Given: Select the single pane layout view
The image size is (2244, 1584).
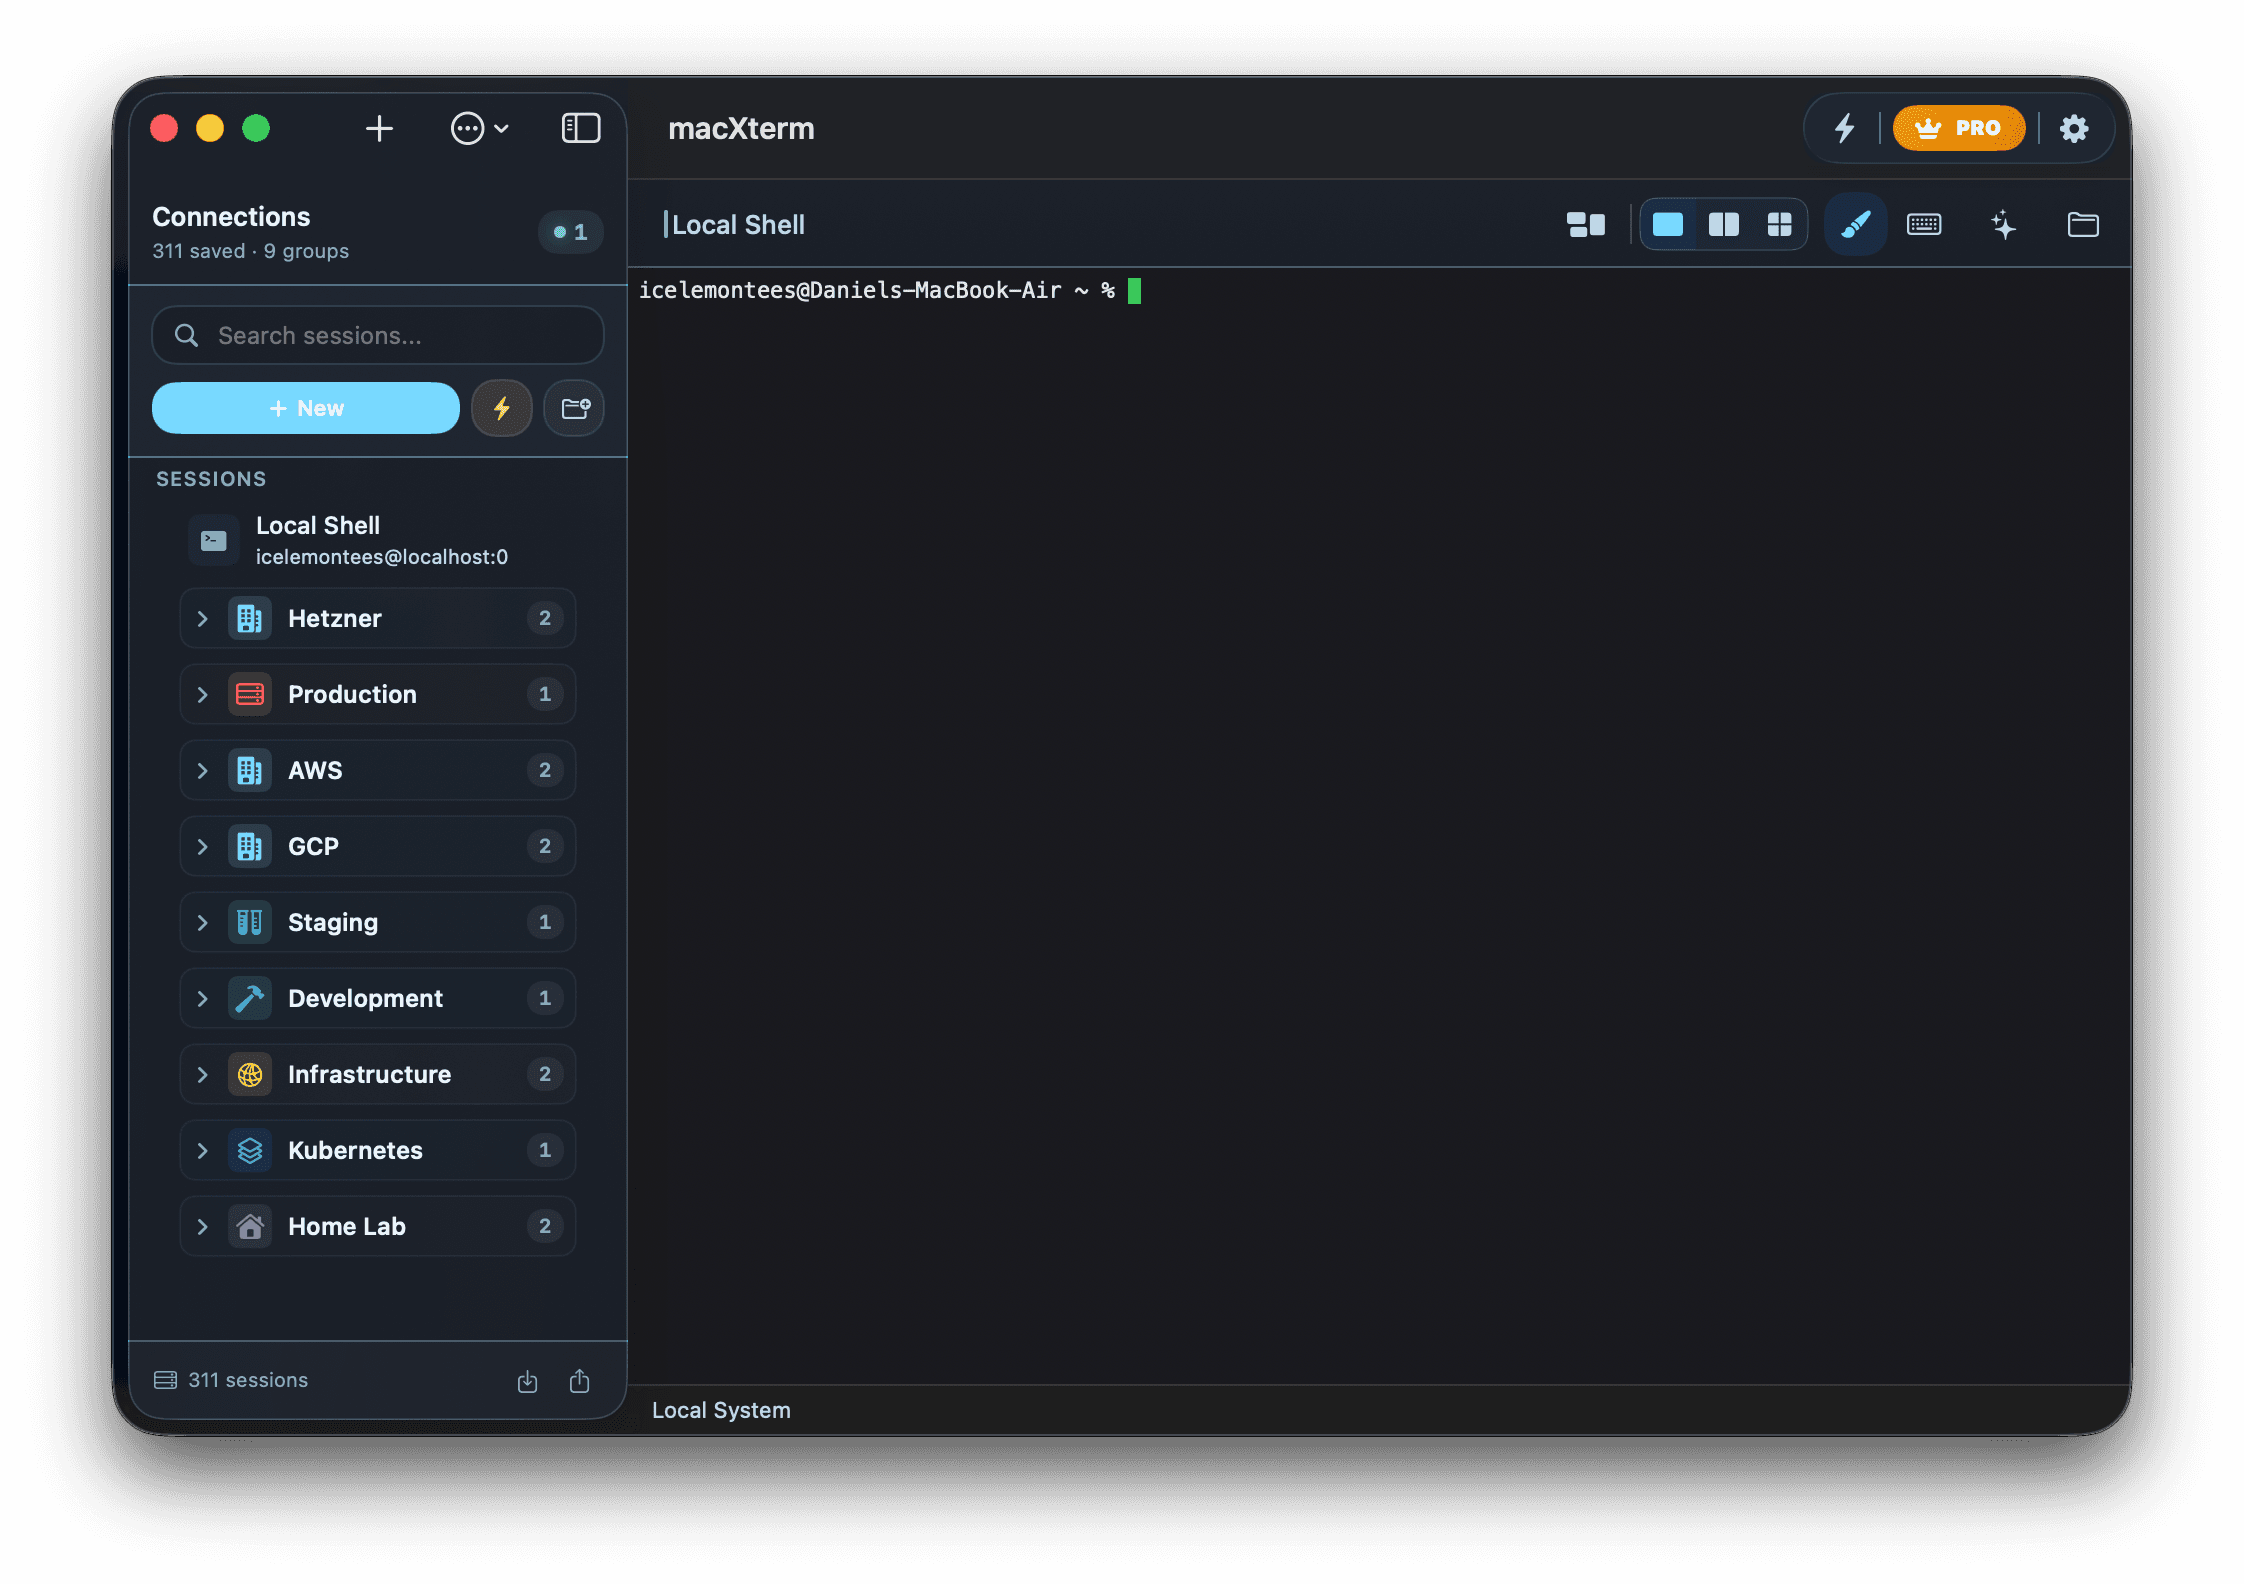Looking at the screenshot, I should (x=1668, y=224).
